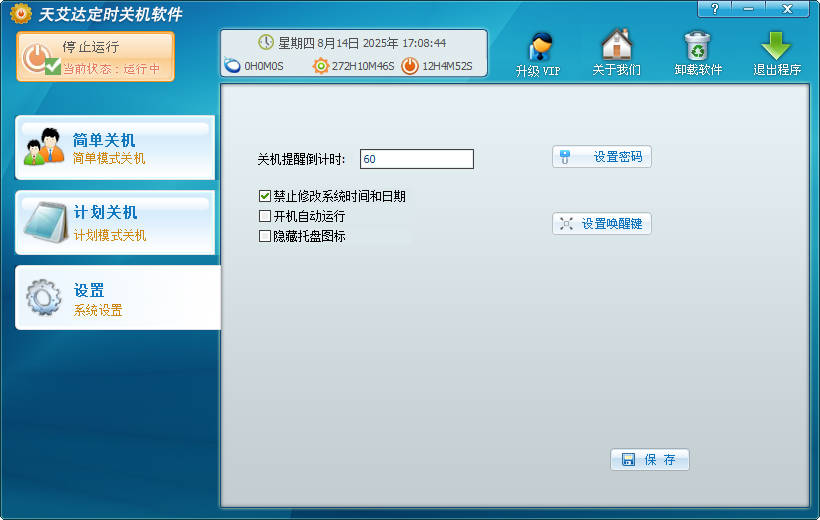Click the uninstall software (卸载软件) trash icon
The image size is (820, 520).
[x=698, y=54]
